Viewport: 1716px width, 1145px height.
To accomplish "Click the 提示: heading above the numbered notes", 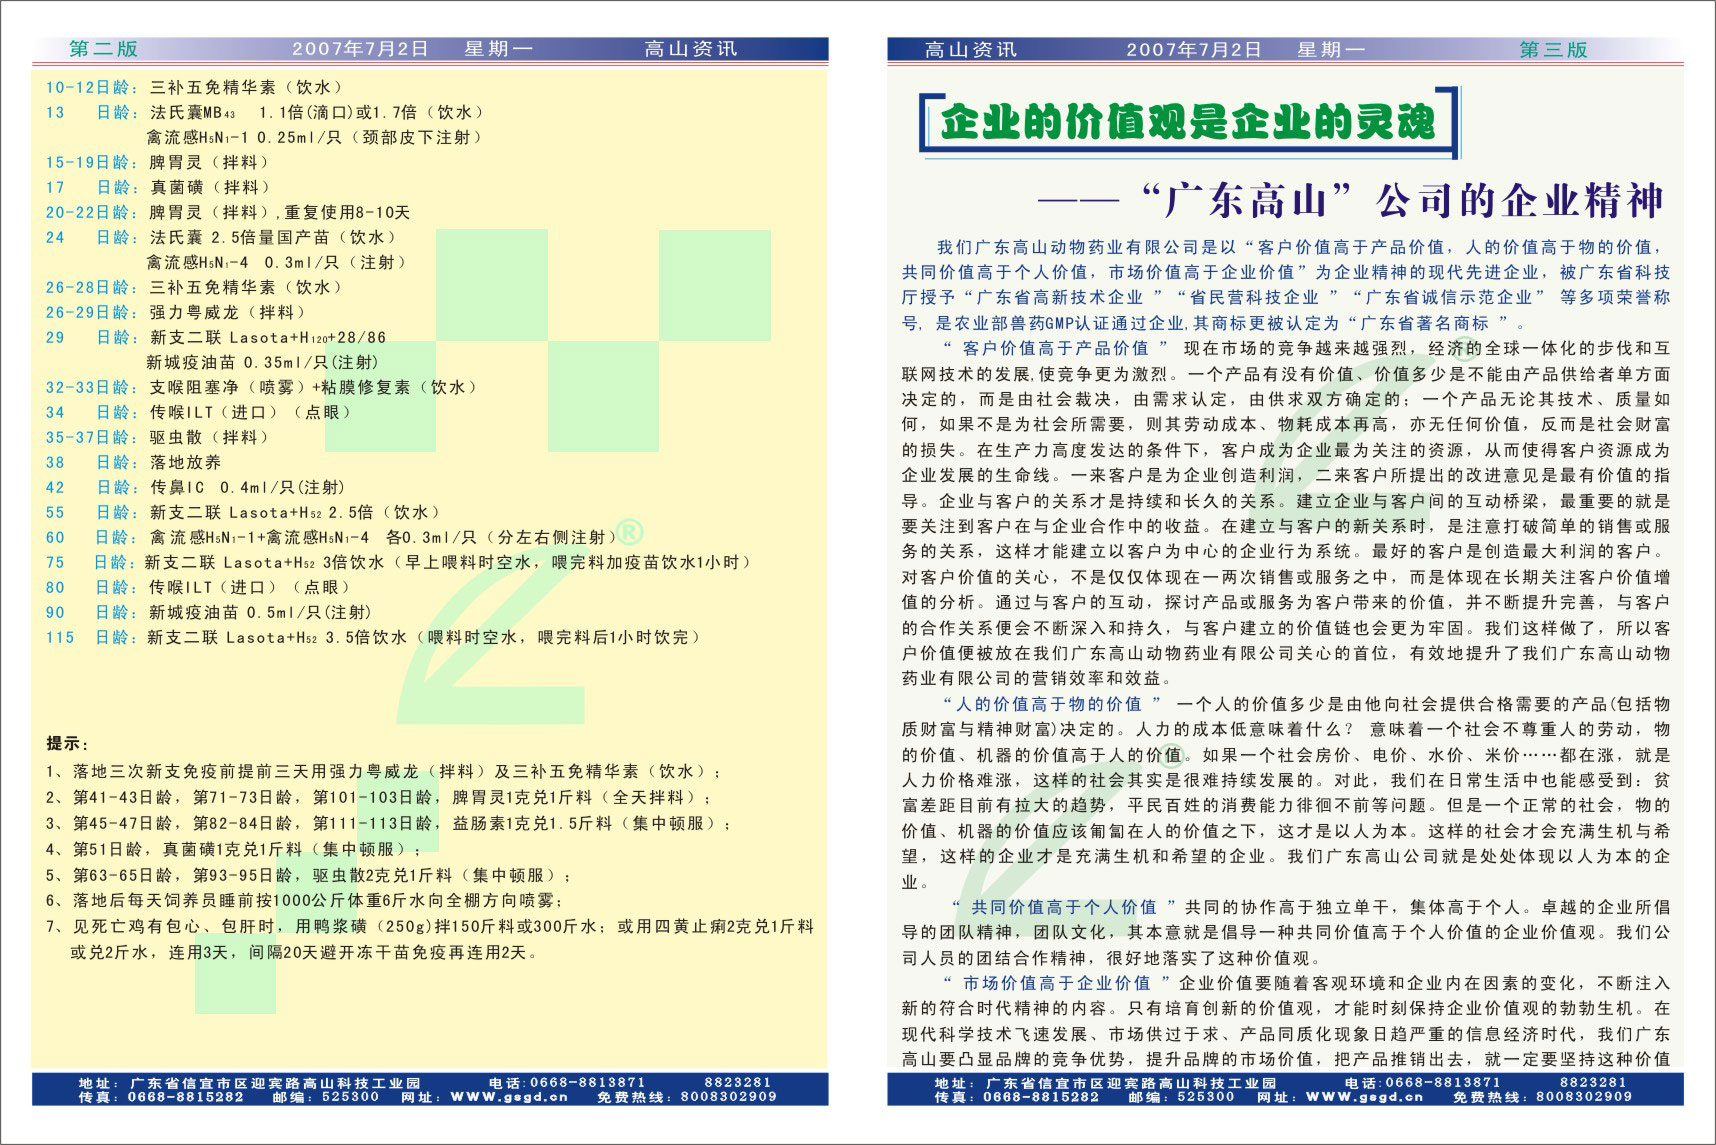I will pyautogui.click(x=68, y=743).
